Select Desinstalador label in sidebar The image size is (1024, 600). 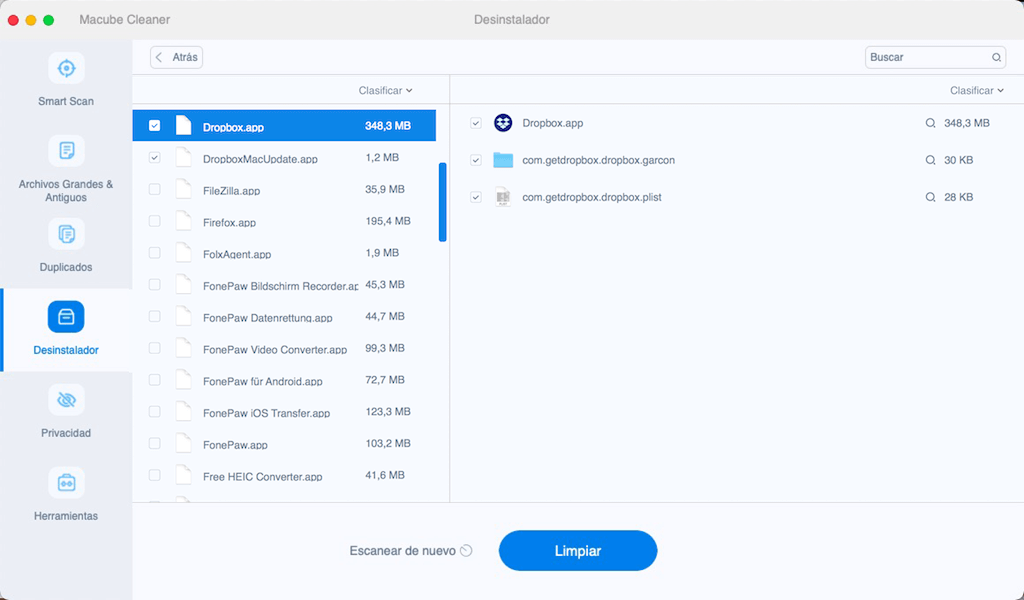tap(66, 350)
